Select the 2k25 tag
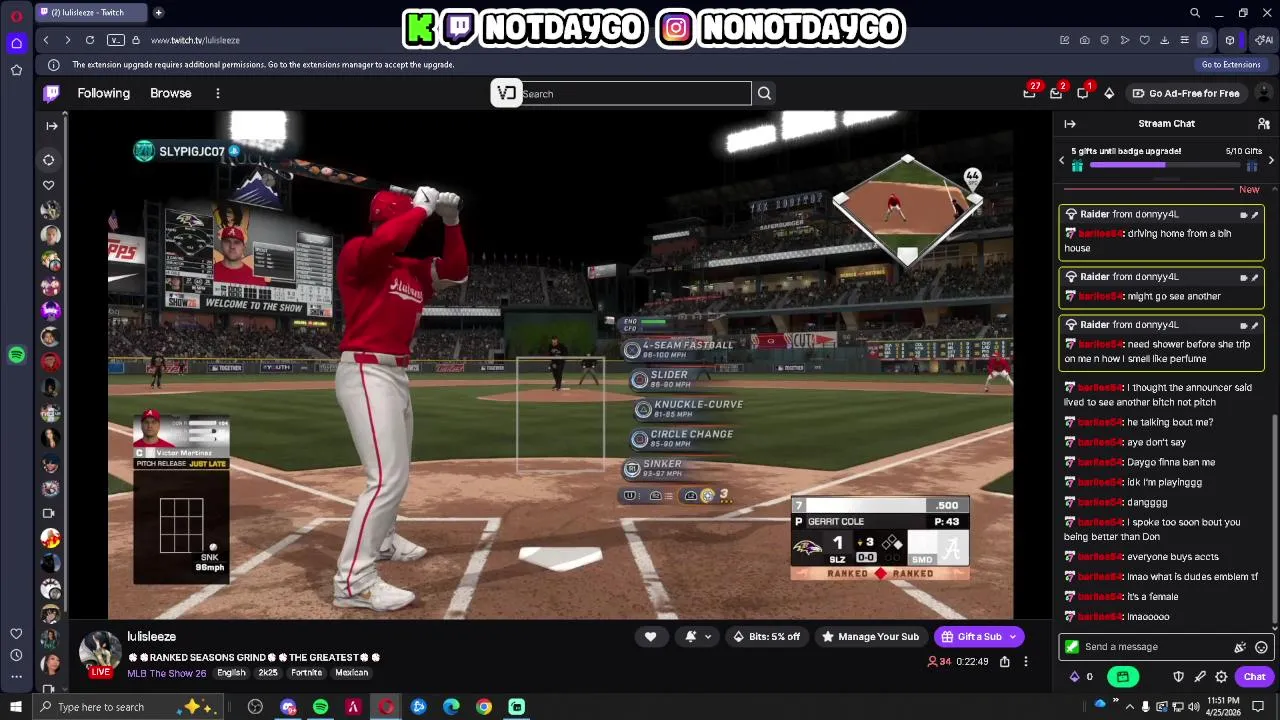This screenshot has height=720, width=1280. 268,673
